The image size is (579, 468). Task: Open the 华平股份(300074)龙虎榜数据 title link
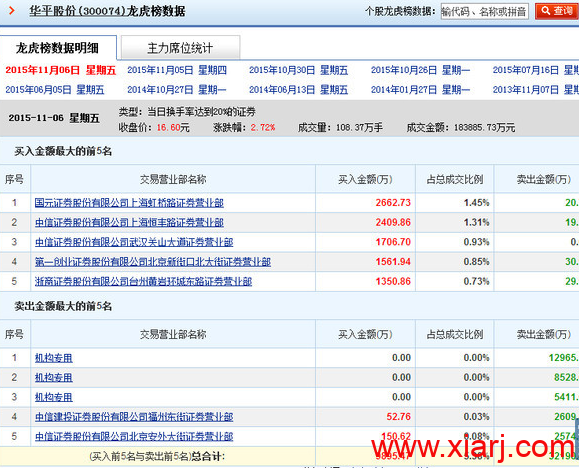click(x=107, y=11)
